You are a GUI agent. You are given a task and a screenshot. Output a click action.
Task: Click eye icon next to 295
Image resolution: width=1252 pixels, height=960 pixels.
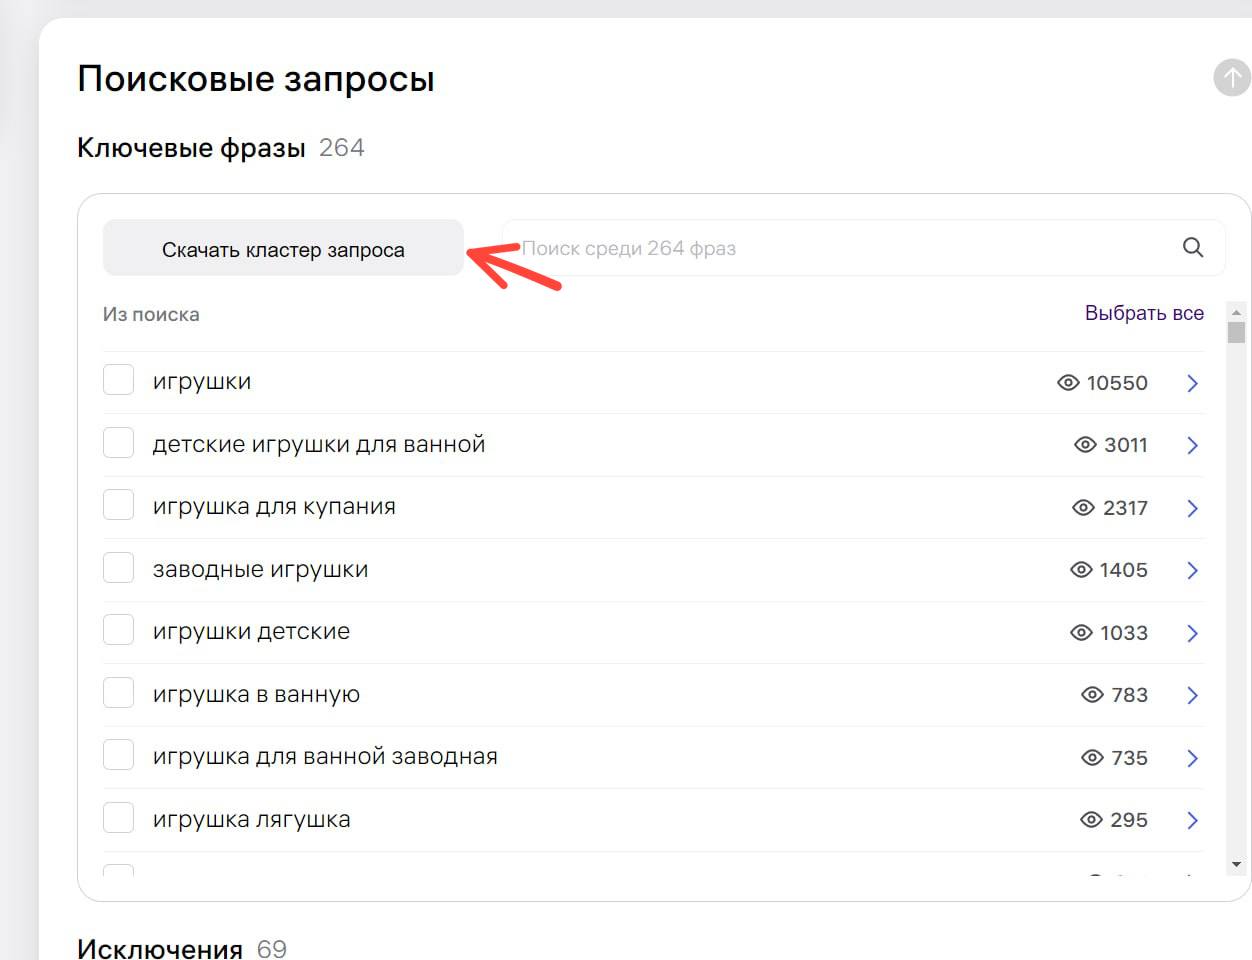point(1091,820)
